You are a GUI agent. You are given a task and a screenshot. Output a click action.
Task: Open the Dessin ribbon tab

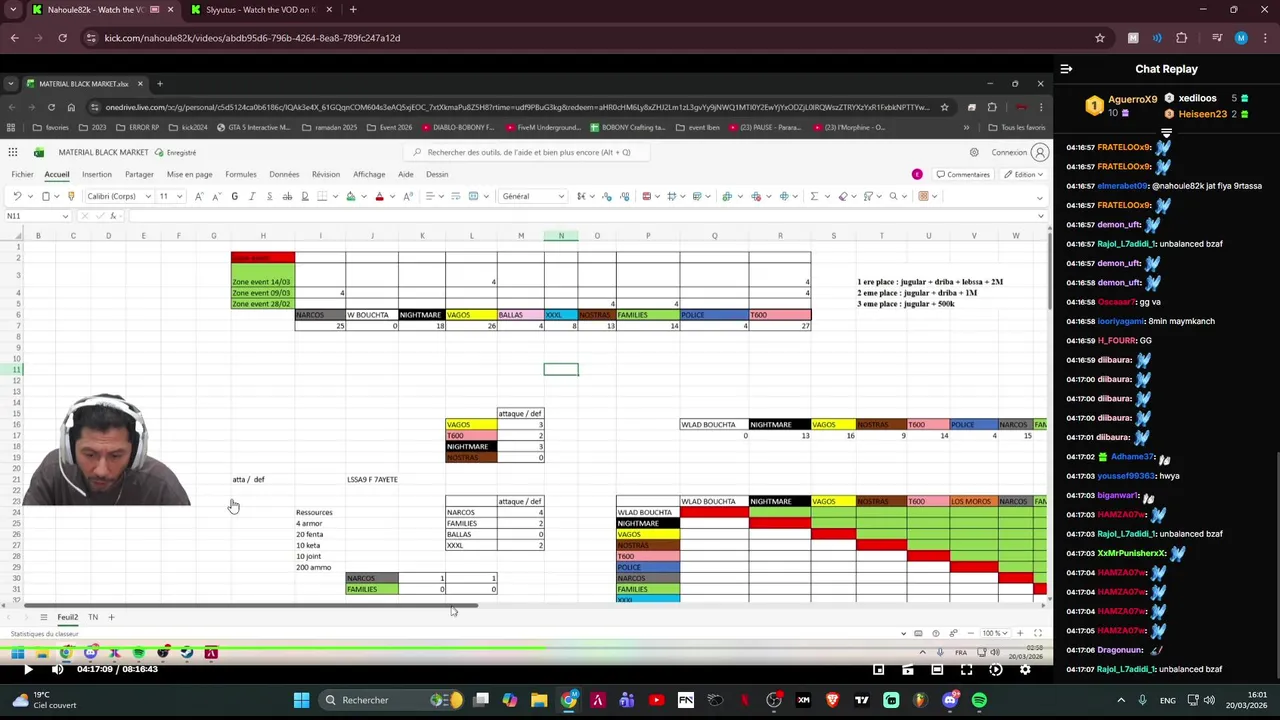point(437,174)
